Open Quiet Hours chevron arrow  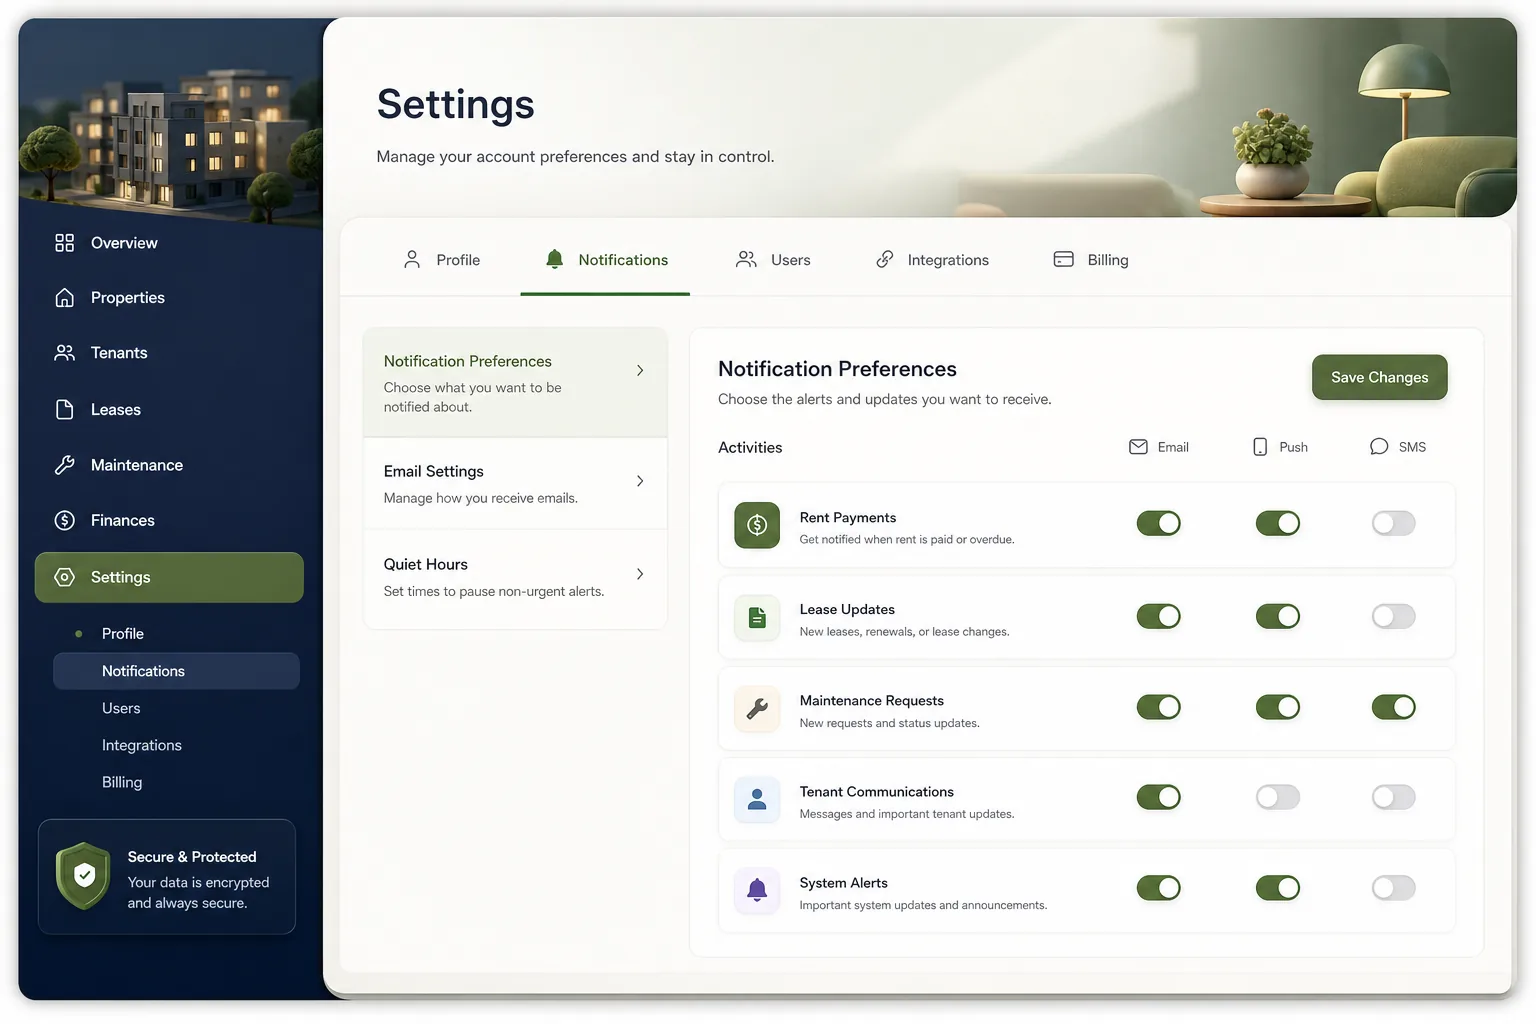640,574
